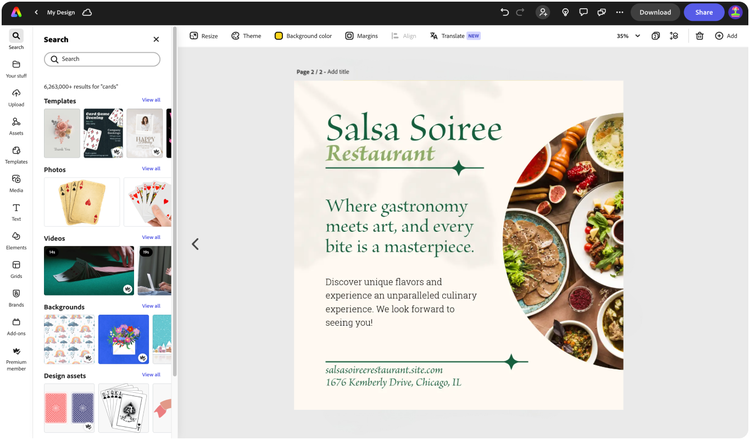Open Brands in the sidebar

(x=16, y=298)
